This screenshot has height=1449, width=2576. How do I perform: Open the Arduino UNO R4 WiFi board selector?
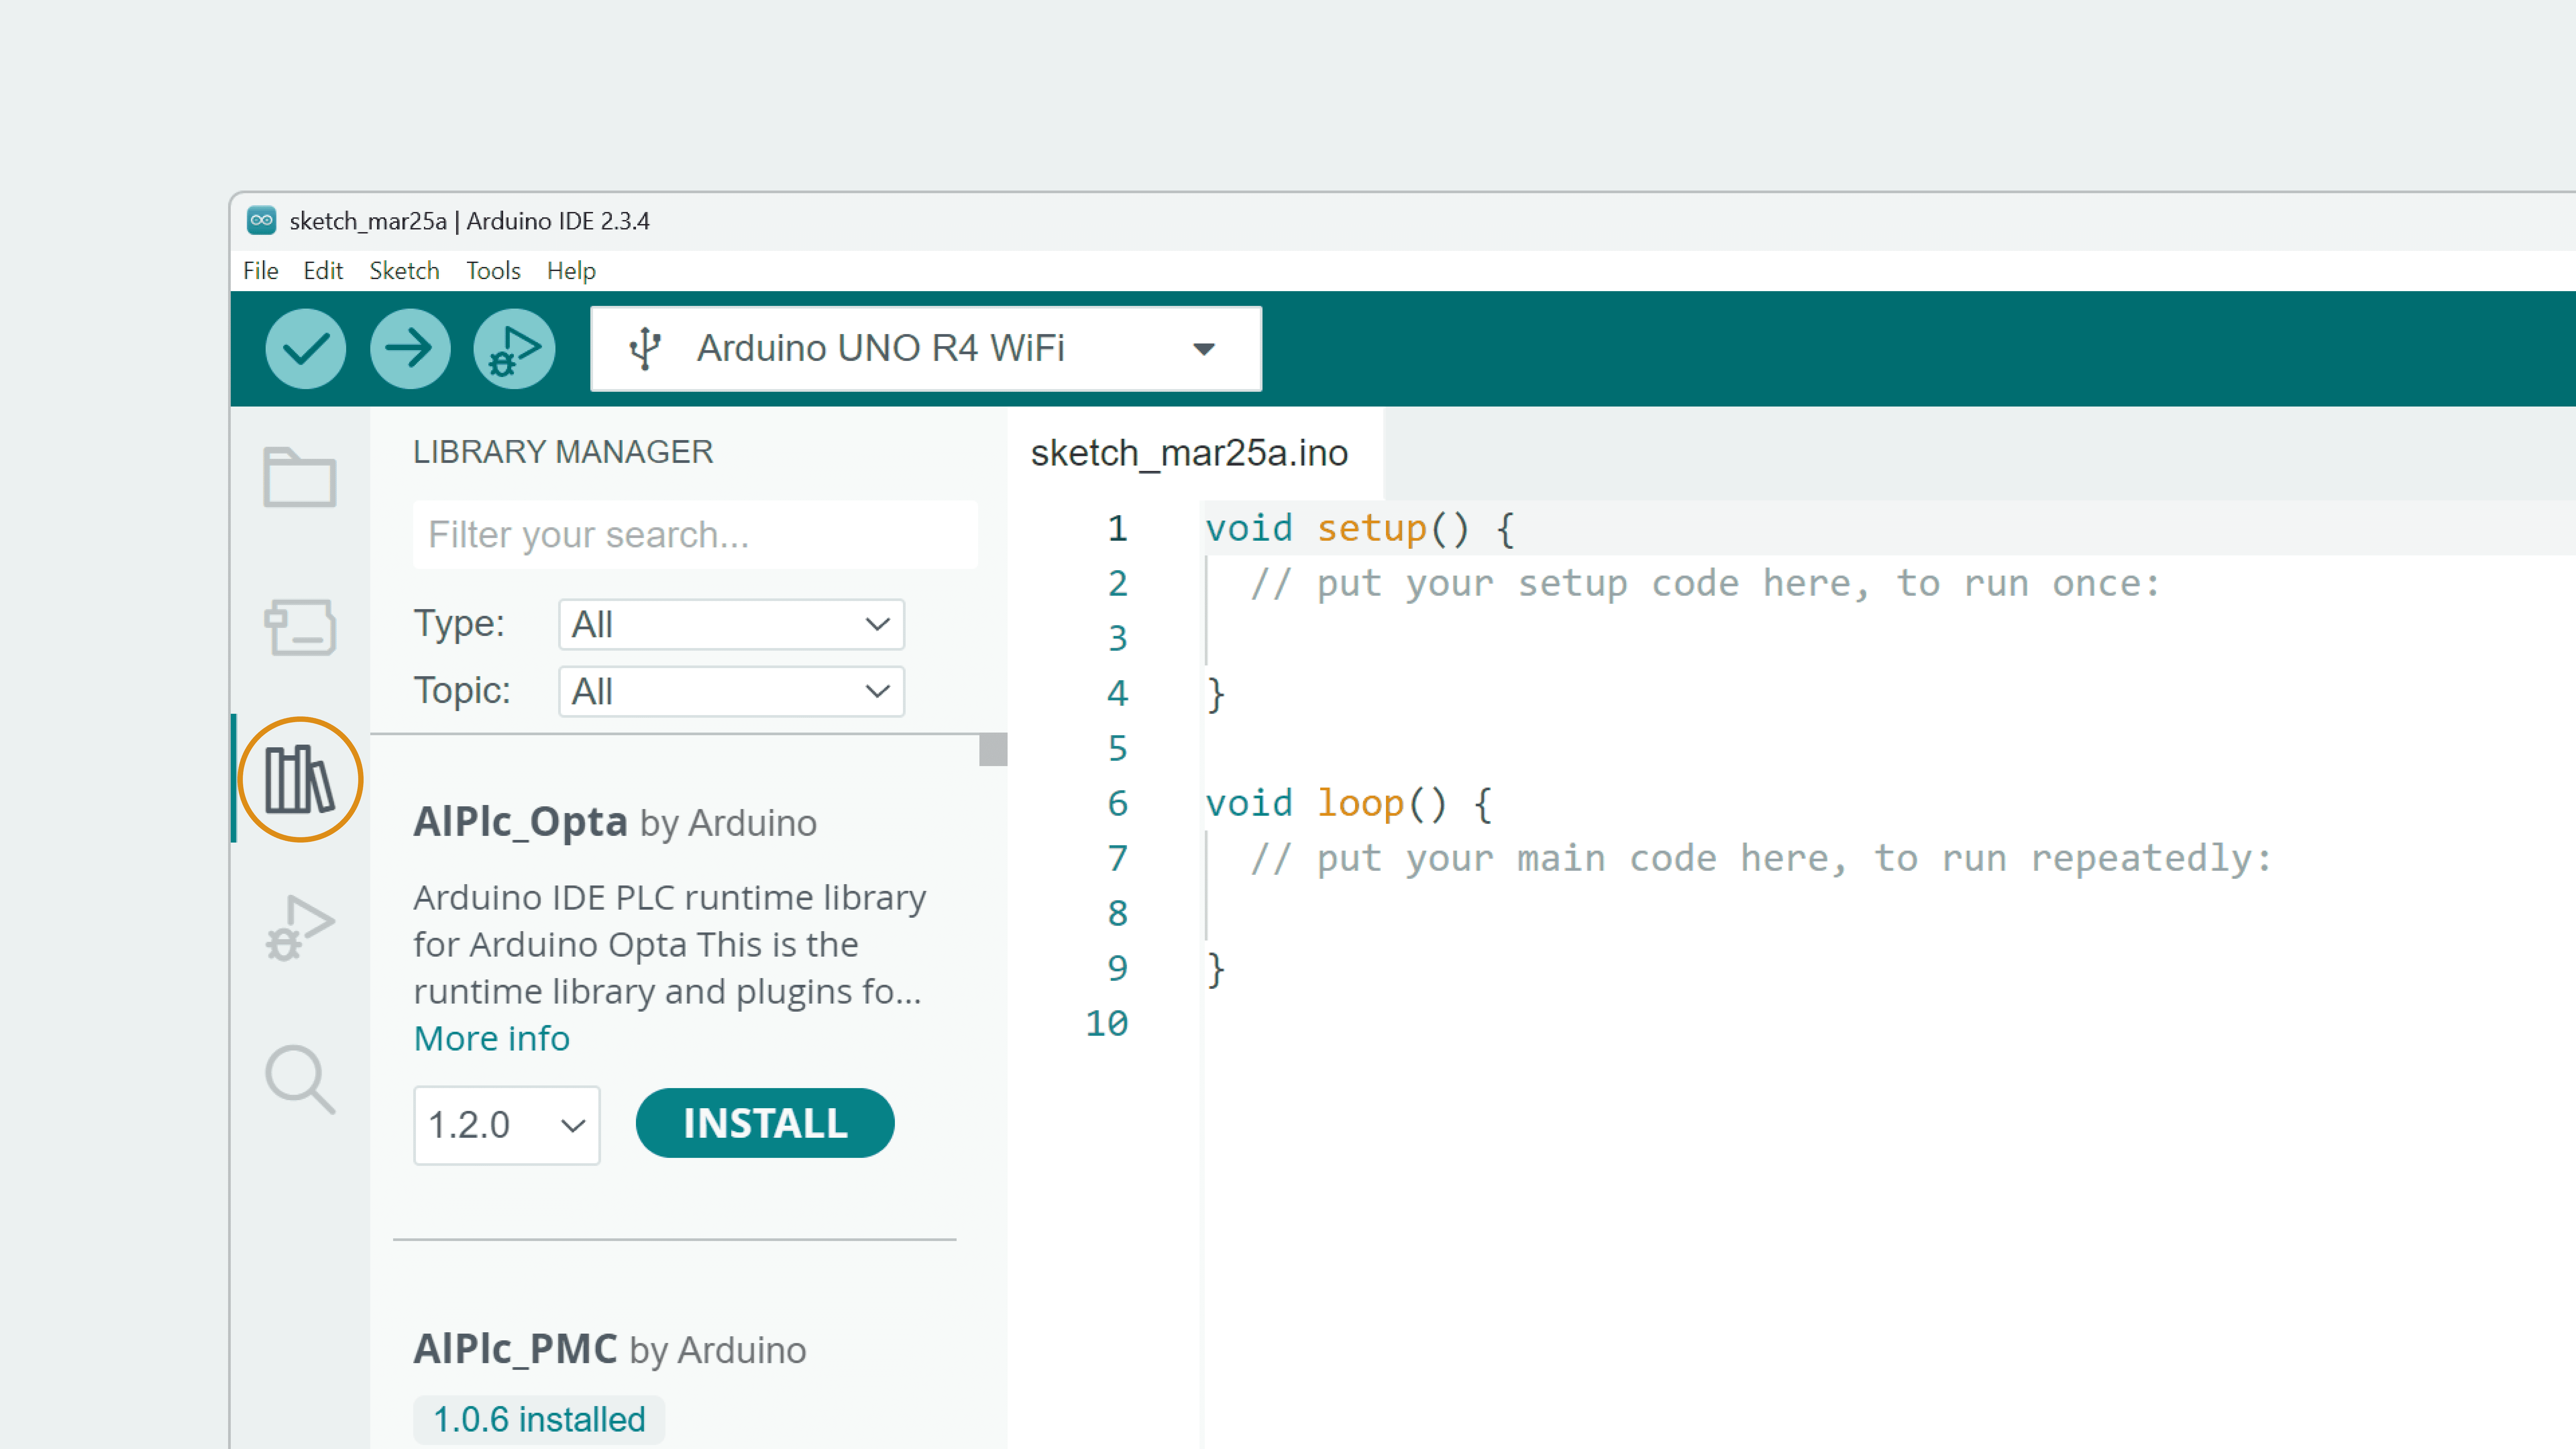tap(925, 348)
